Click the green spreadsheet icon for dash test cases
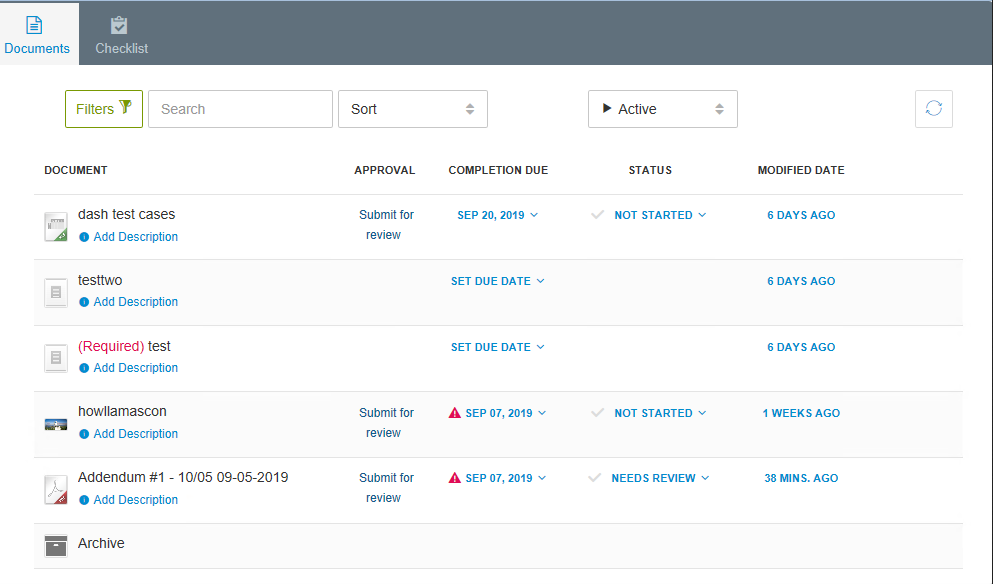Viewport: 993px width, 584px height. pos(55,226)
